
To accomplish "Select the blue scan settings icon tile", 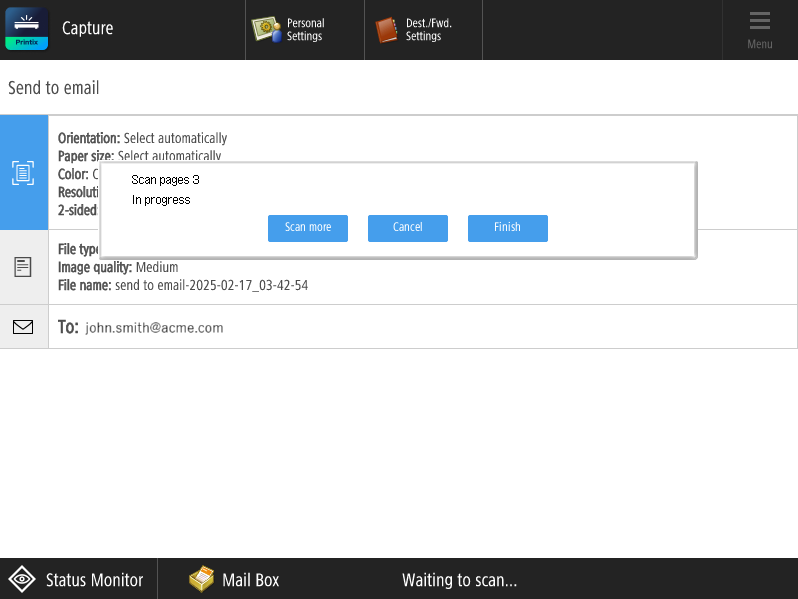I will click(x=23, y=172).
